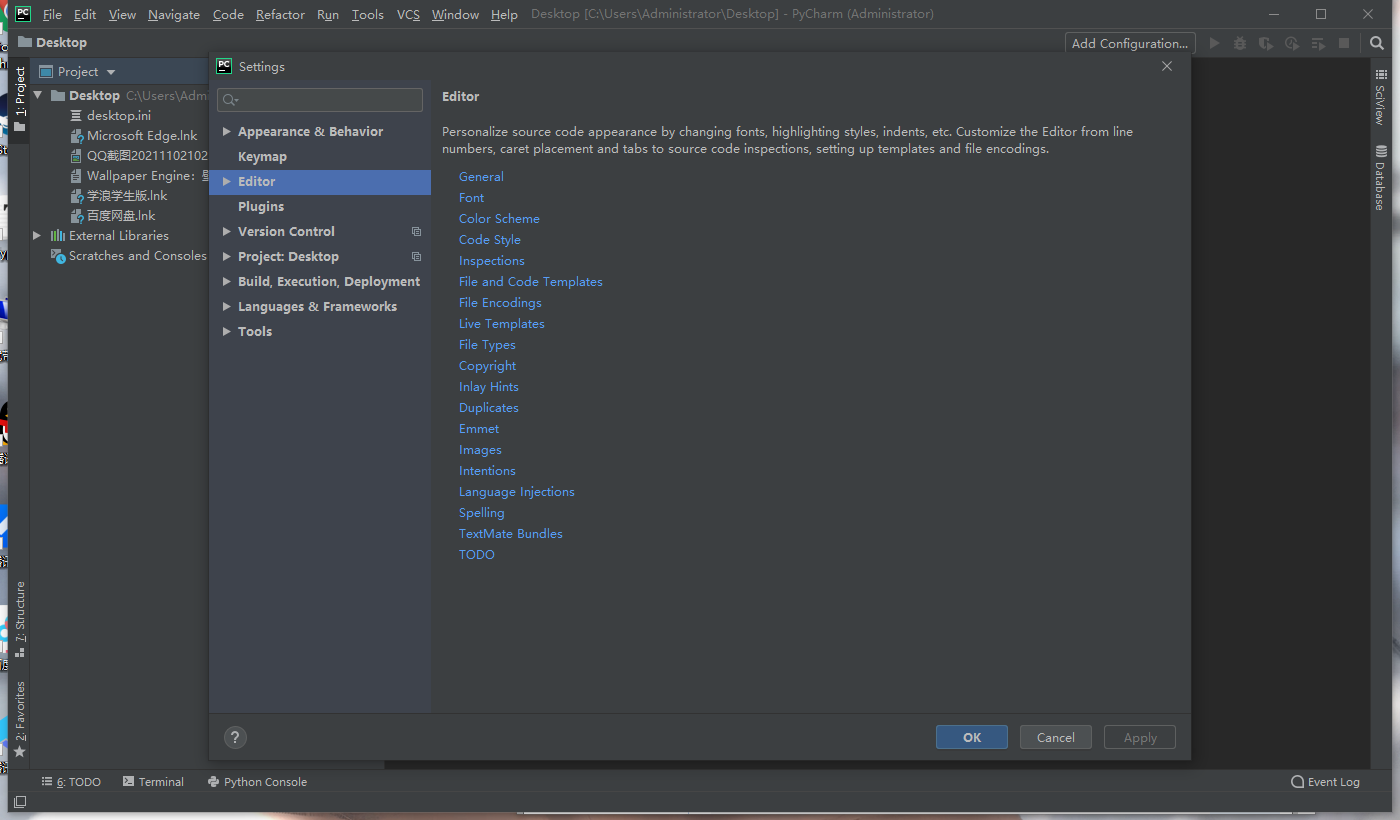Open the Project view dropdown
The image size is (1400, 820).
[111, 72]
